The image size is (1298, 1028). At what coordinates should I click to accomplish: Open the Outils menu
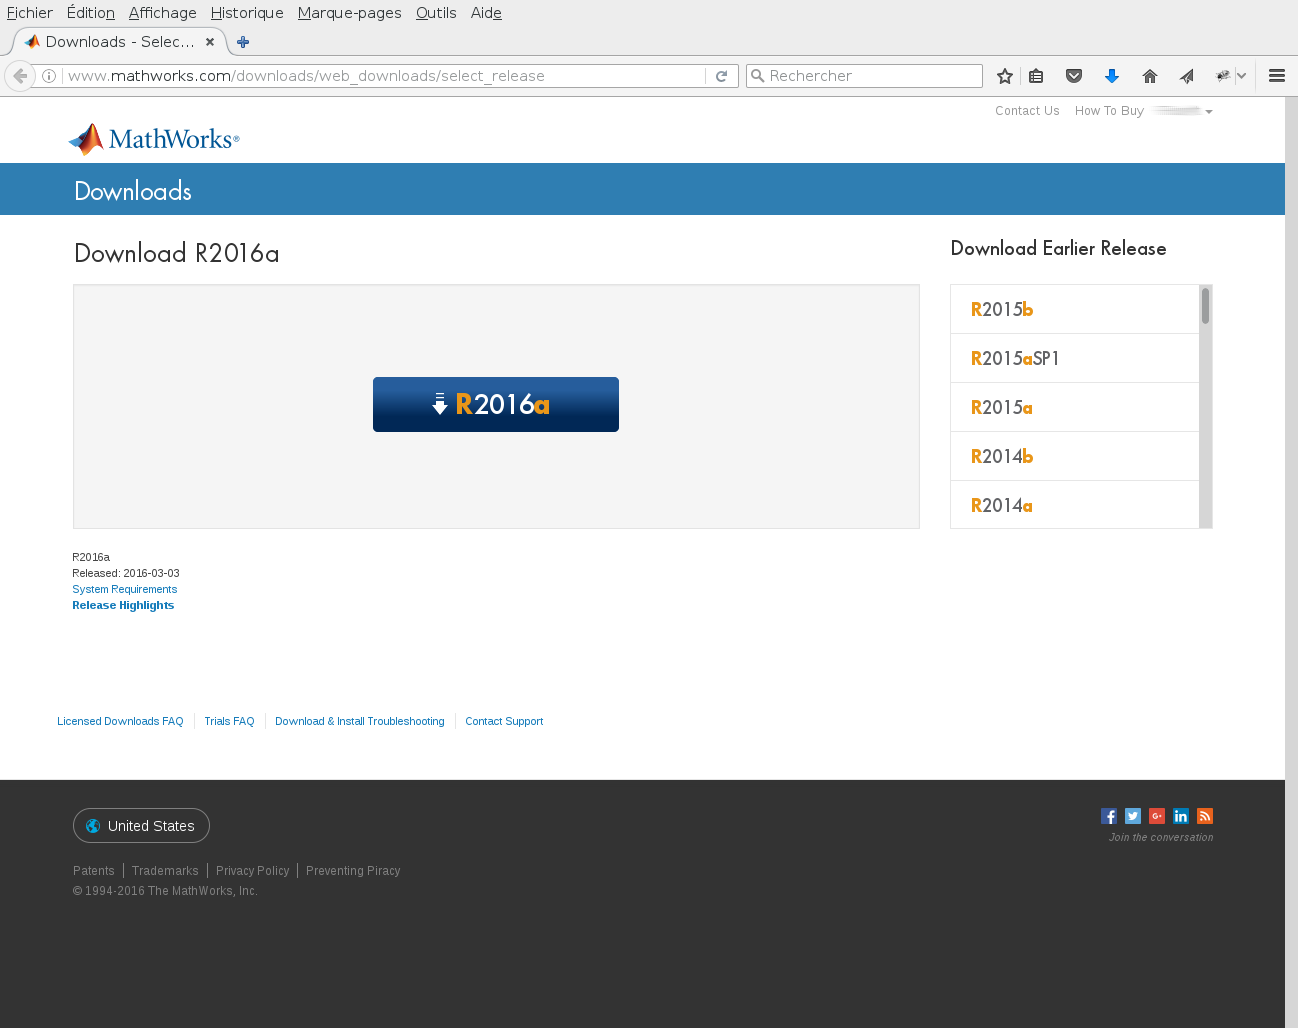click(x=436, y=13)
